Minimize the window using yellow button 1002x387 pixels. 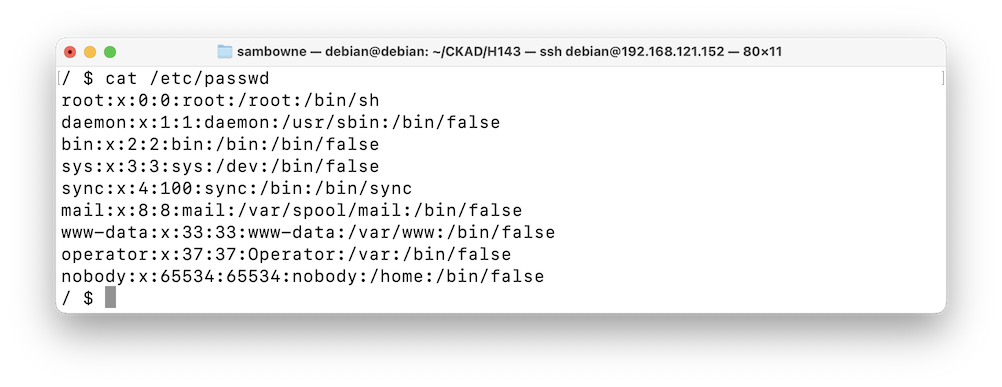point(90,52)
